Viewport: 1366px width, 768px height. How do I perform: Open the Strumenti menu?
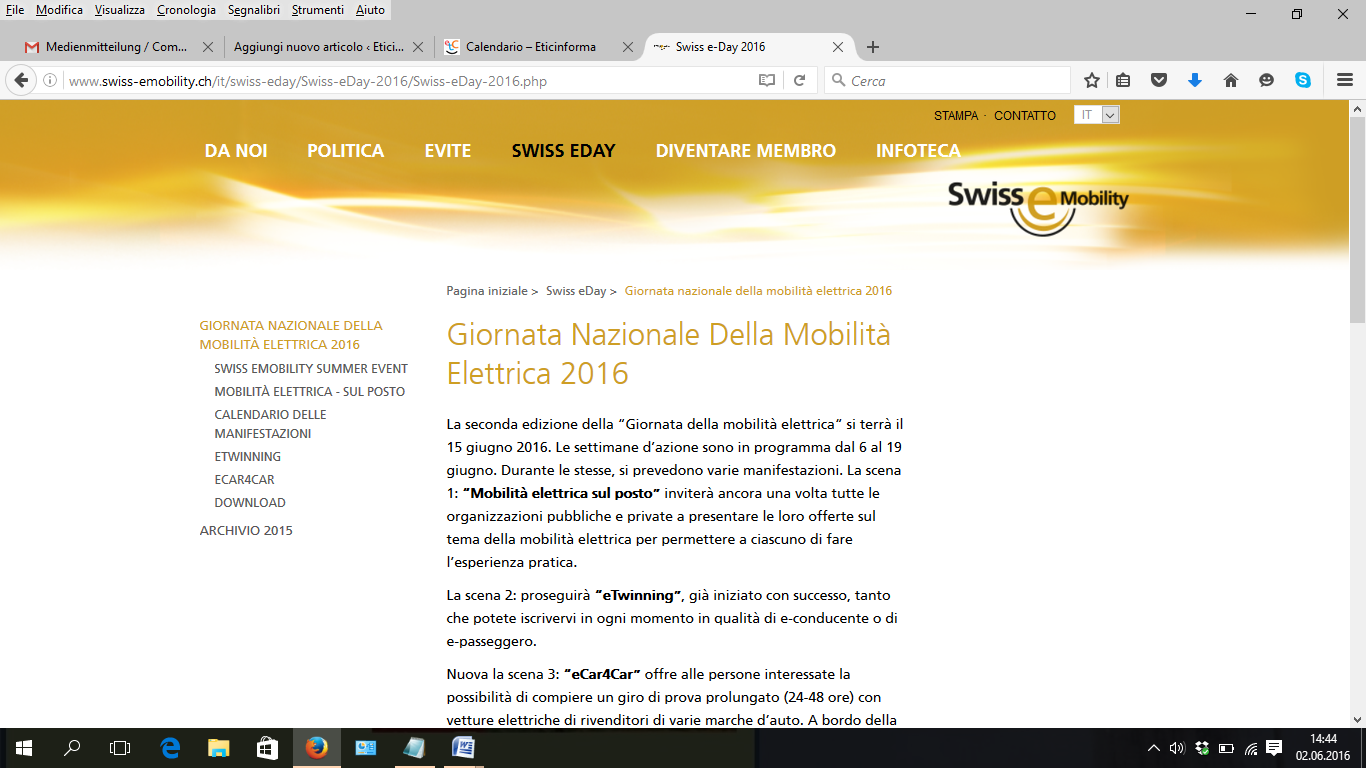[x=317, y=10]
